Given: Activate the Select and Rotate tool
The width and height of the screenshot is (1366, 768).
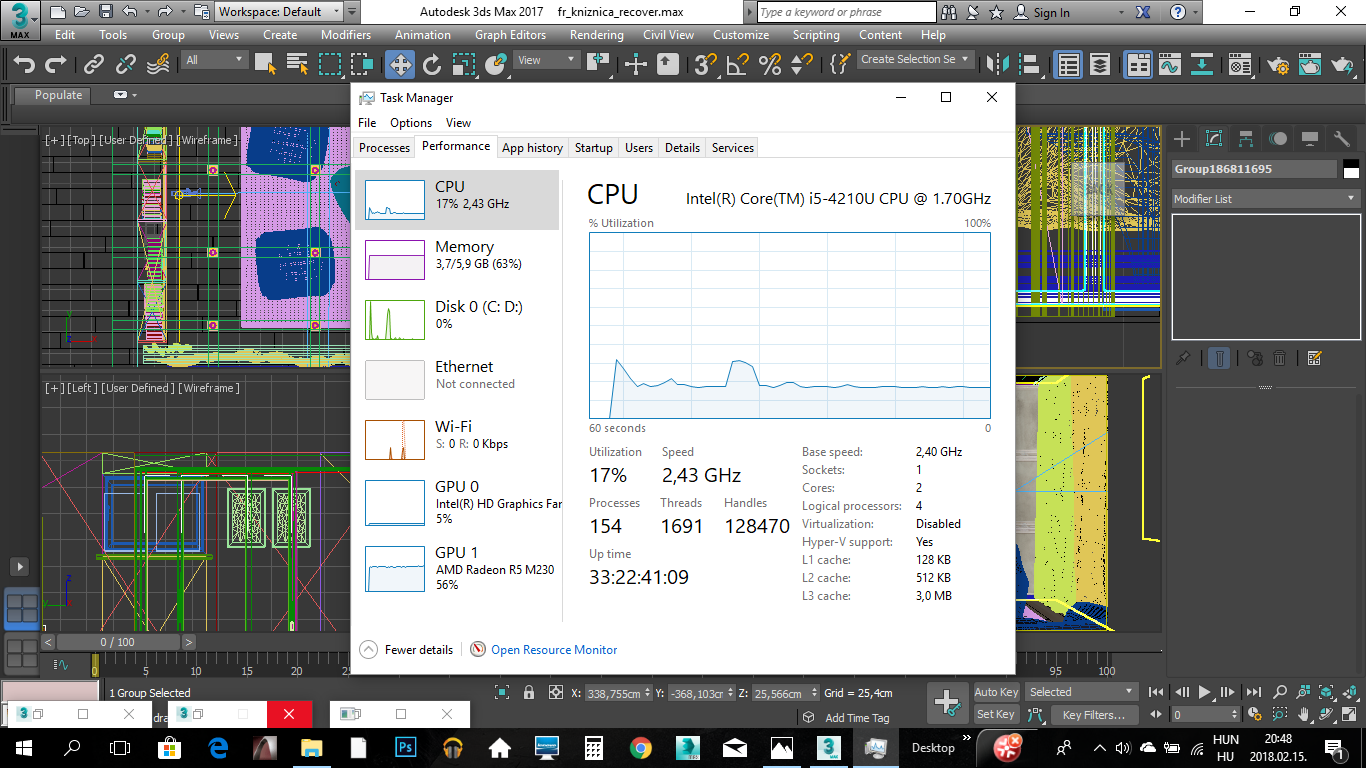Looking at the screenshot, I should 432,65.
